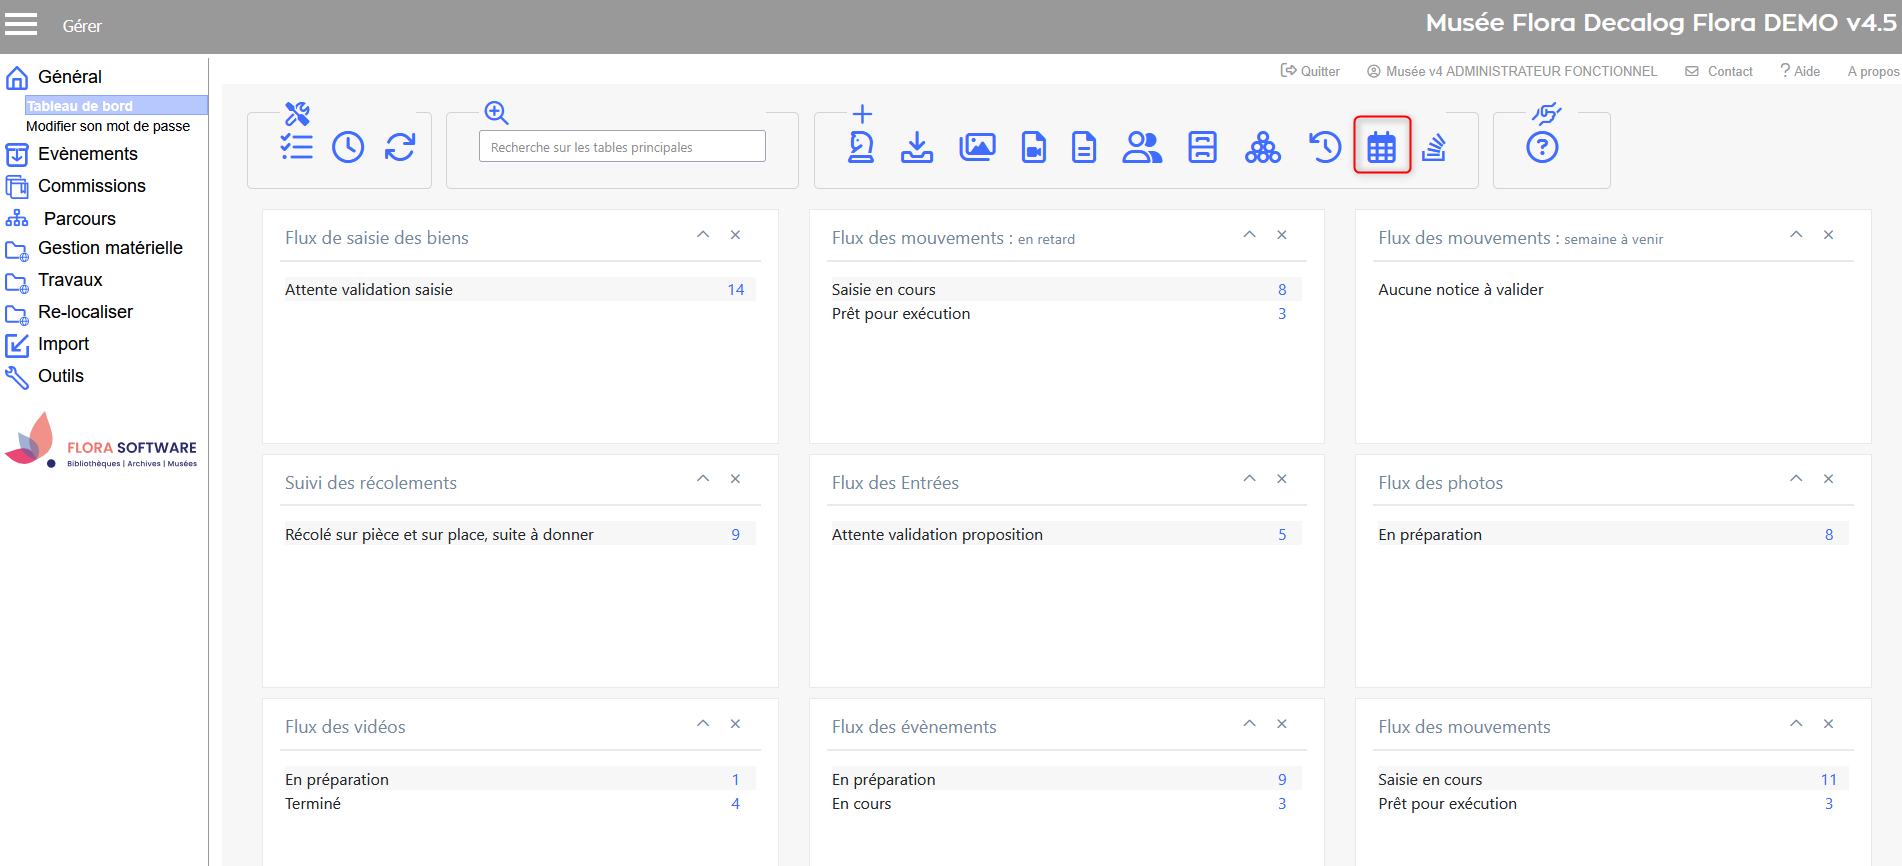
Task: Collapse the Flux de saisie des biens panel
Action: pyautogui.click(x=703, y=235)
